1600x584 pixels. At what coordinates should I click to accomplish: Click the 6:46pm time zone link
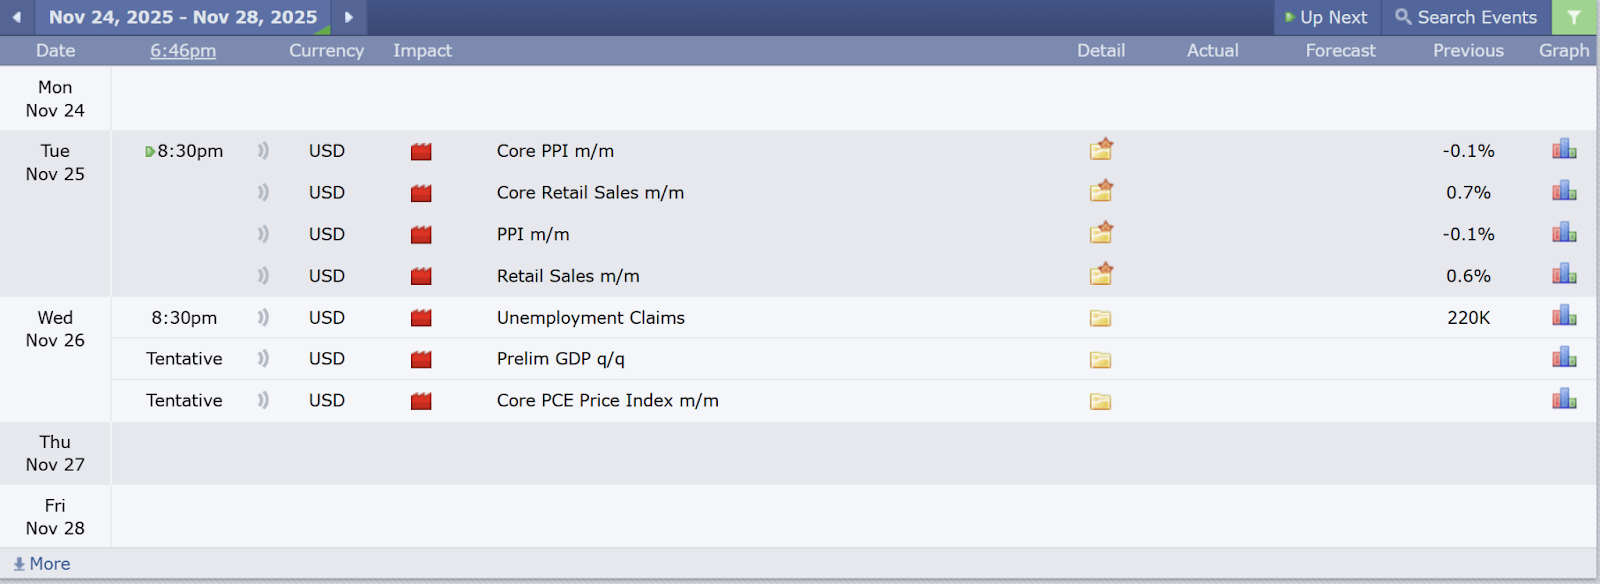183,50
